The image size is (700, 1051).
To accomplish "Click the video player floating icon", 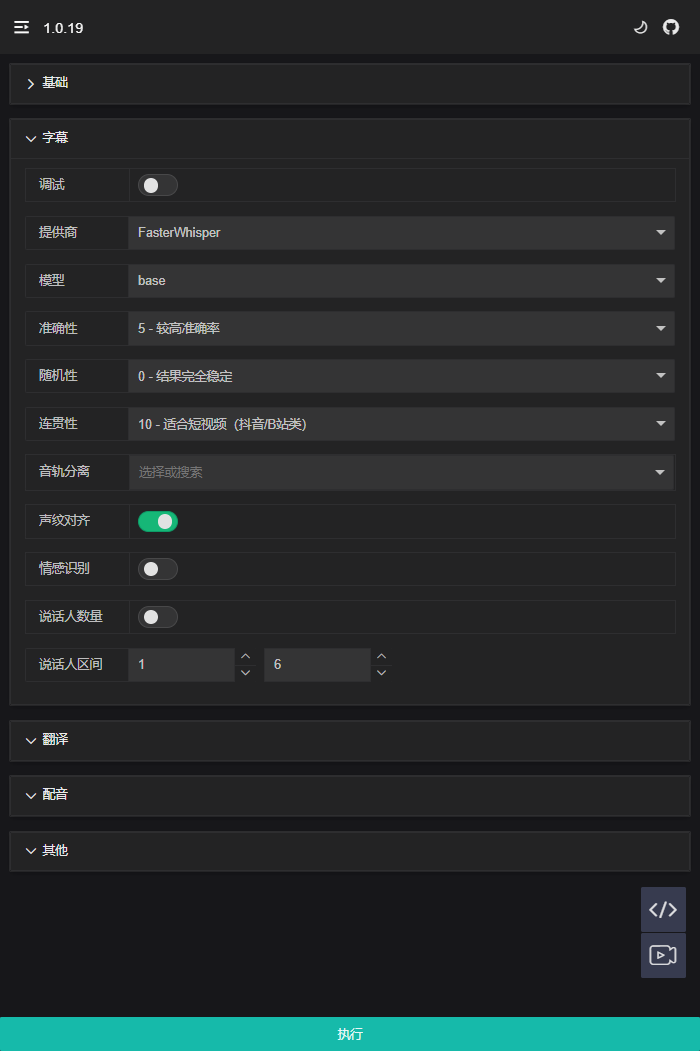I will [663, 955].
